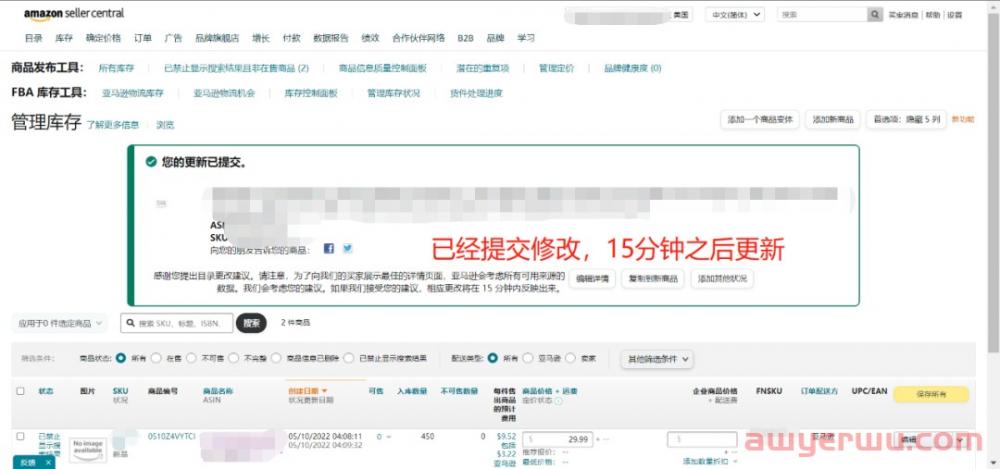Click the No image available thumbnail
This screenshot has height=469, width=1000.
88,449
